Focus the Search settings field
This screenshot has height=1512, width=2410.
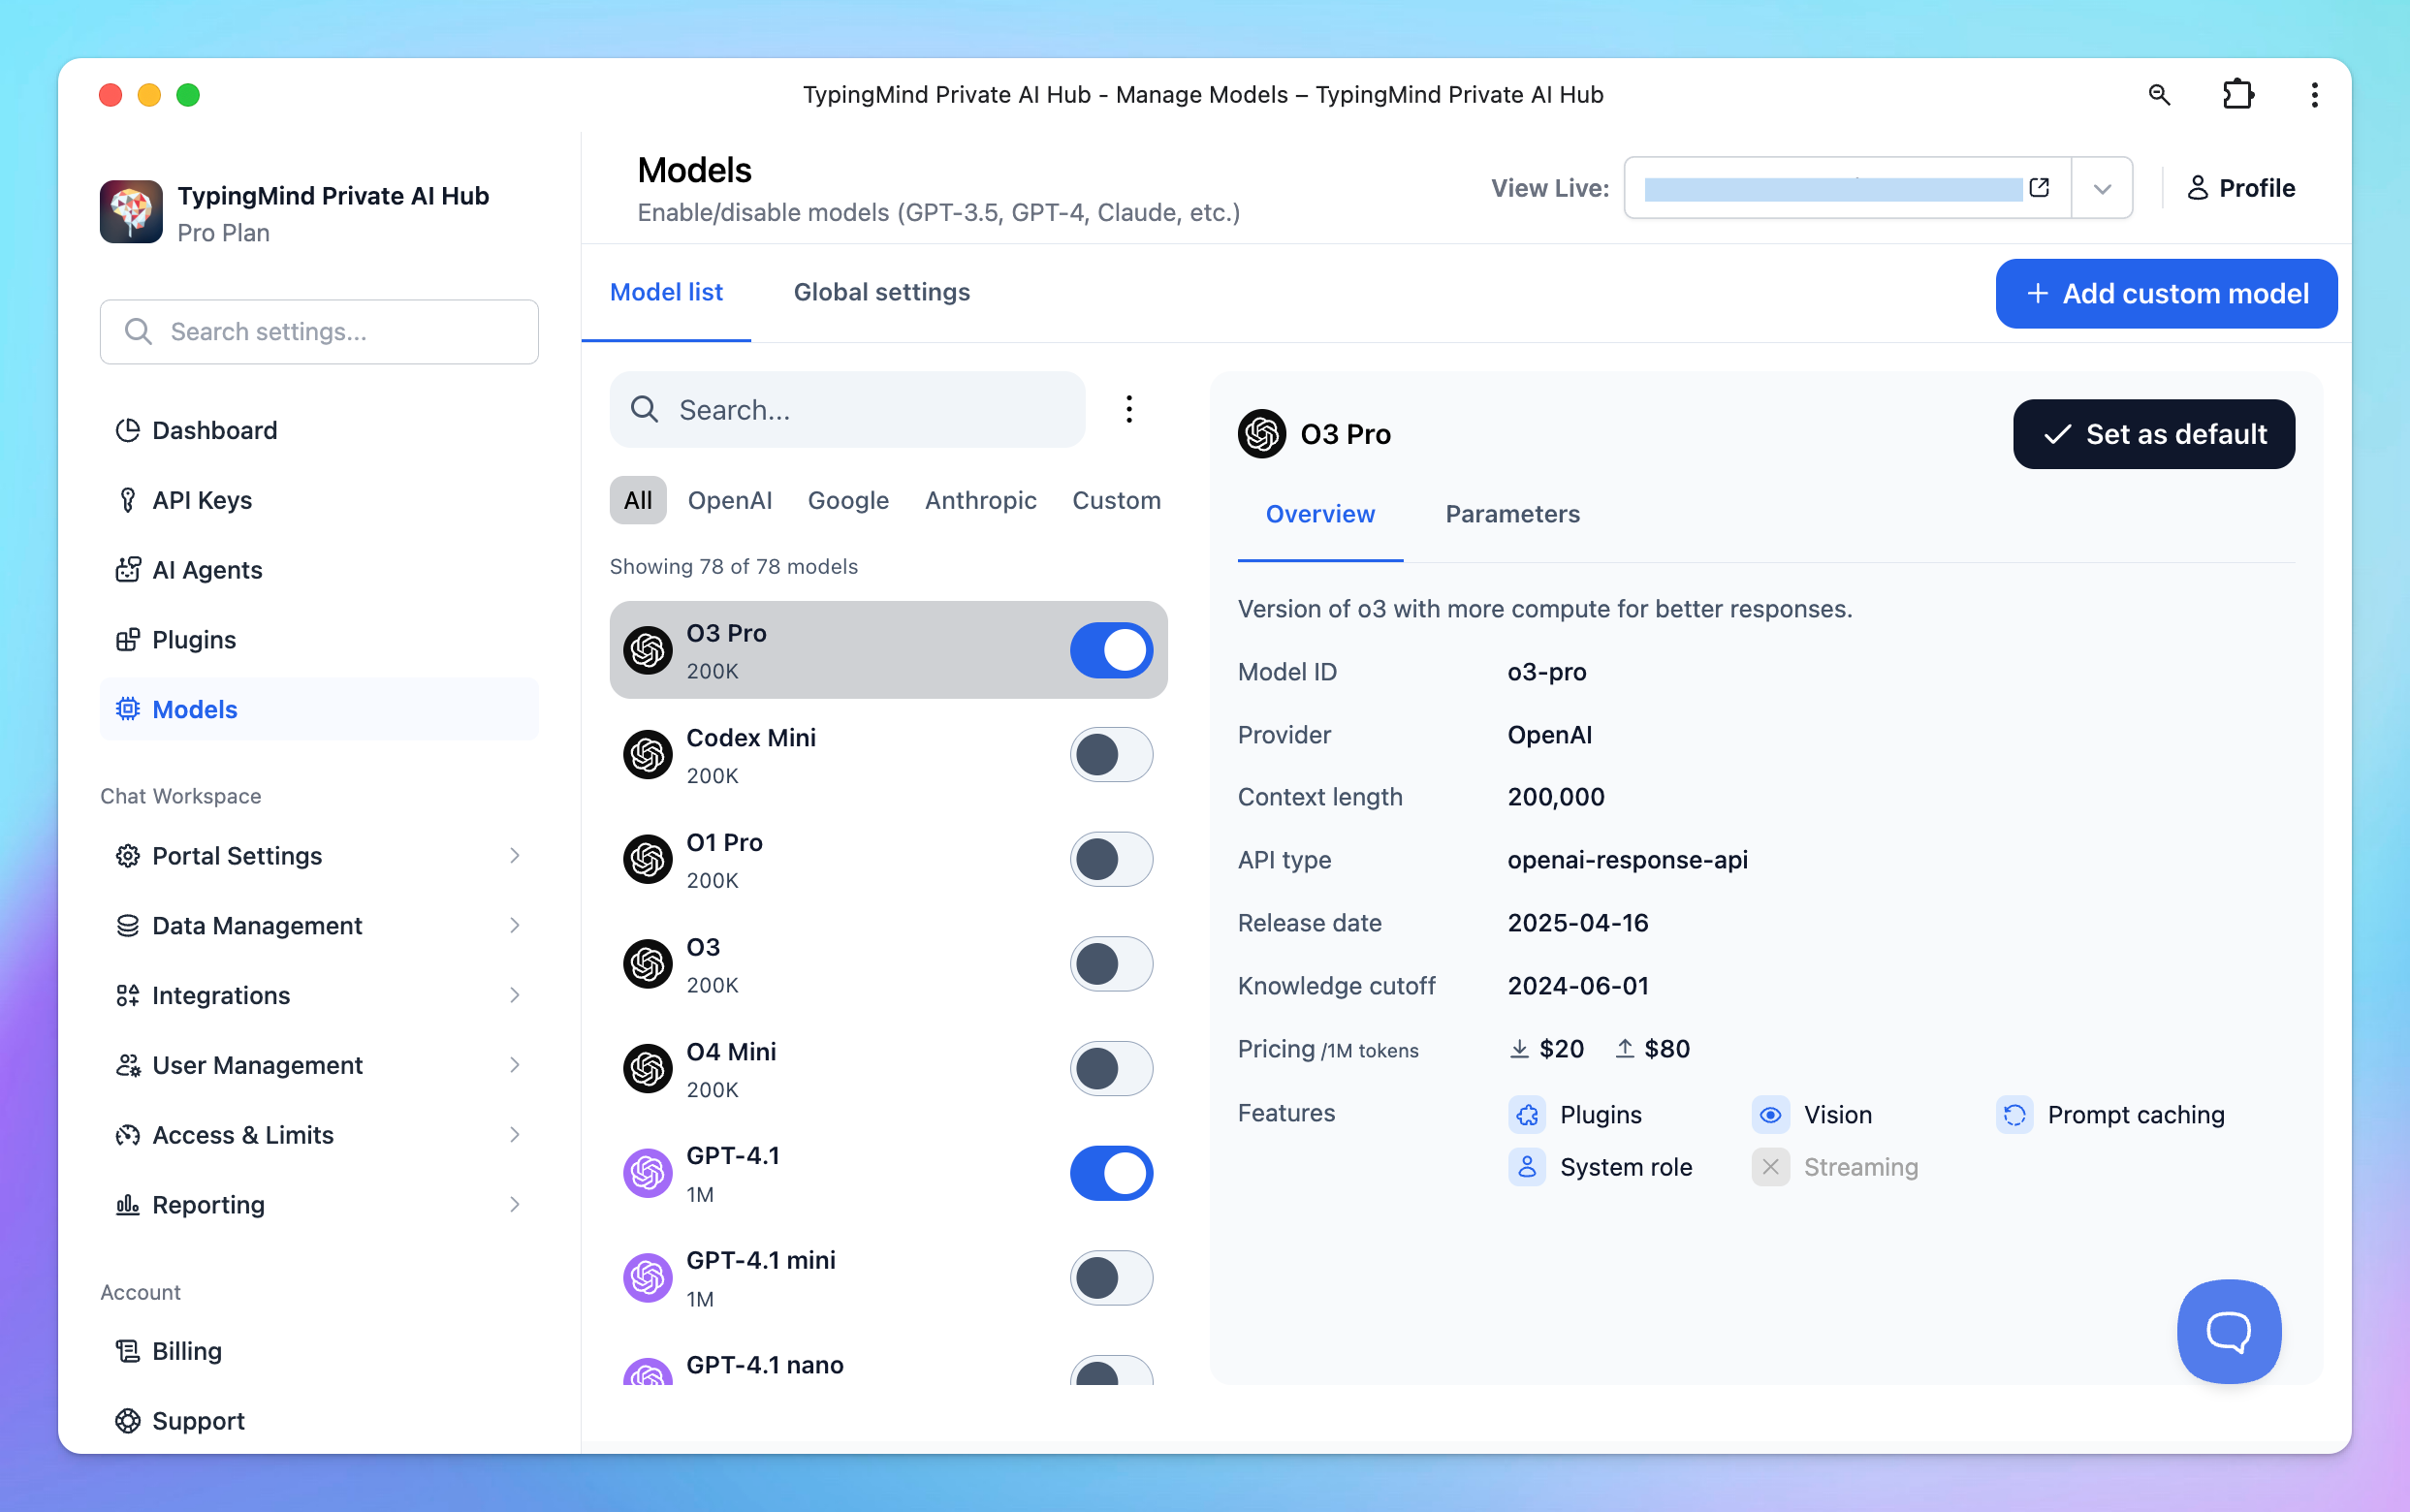click(319, 331)
